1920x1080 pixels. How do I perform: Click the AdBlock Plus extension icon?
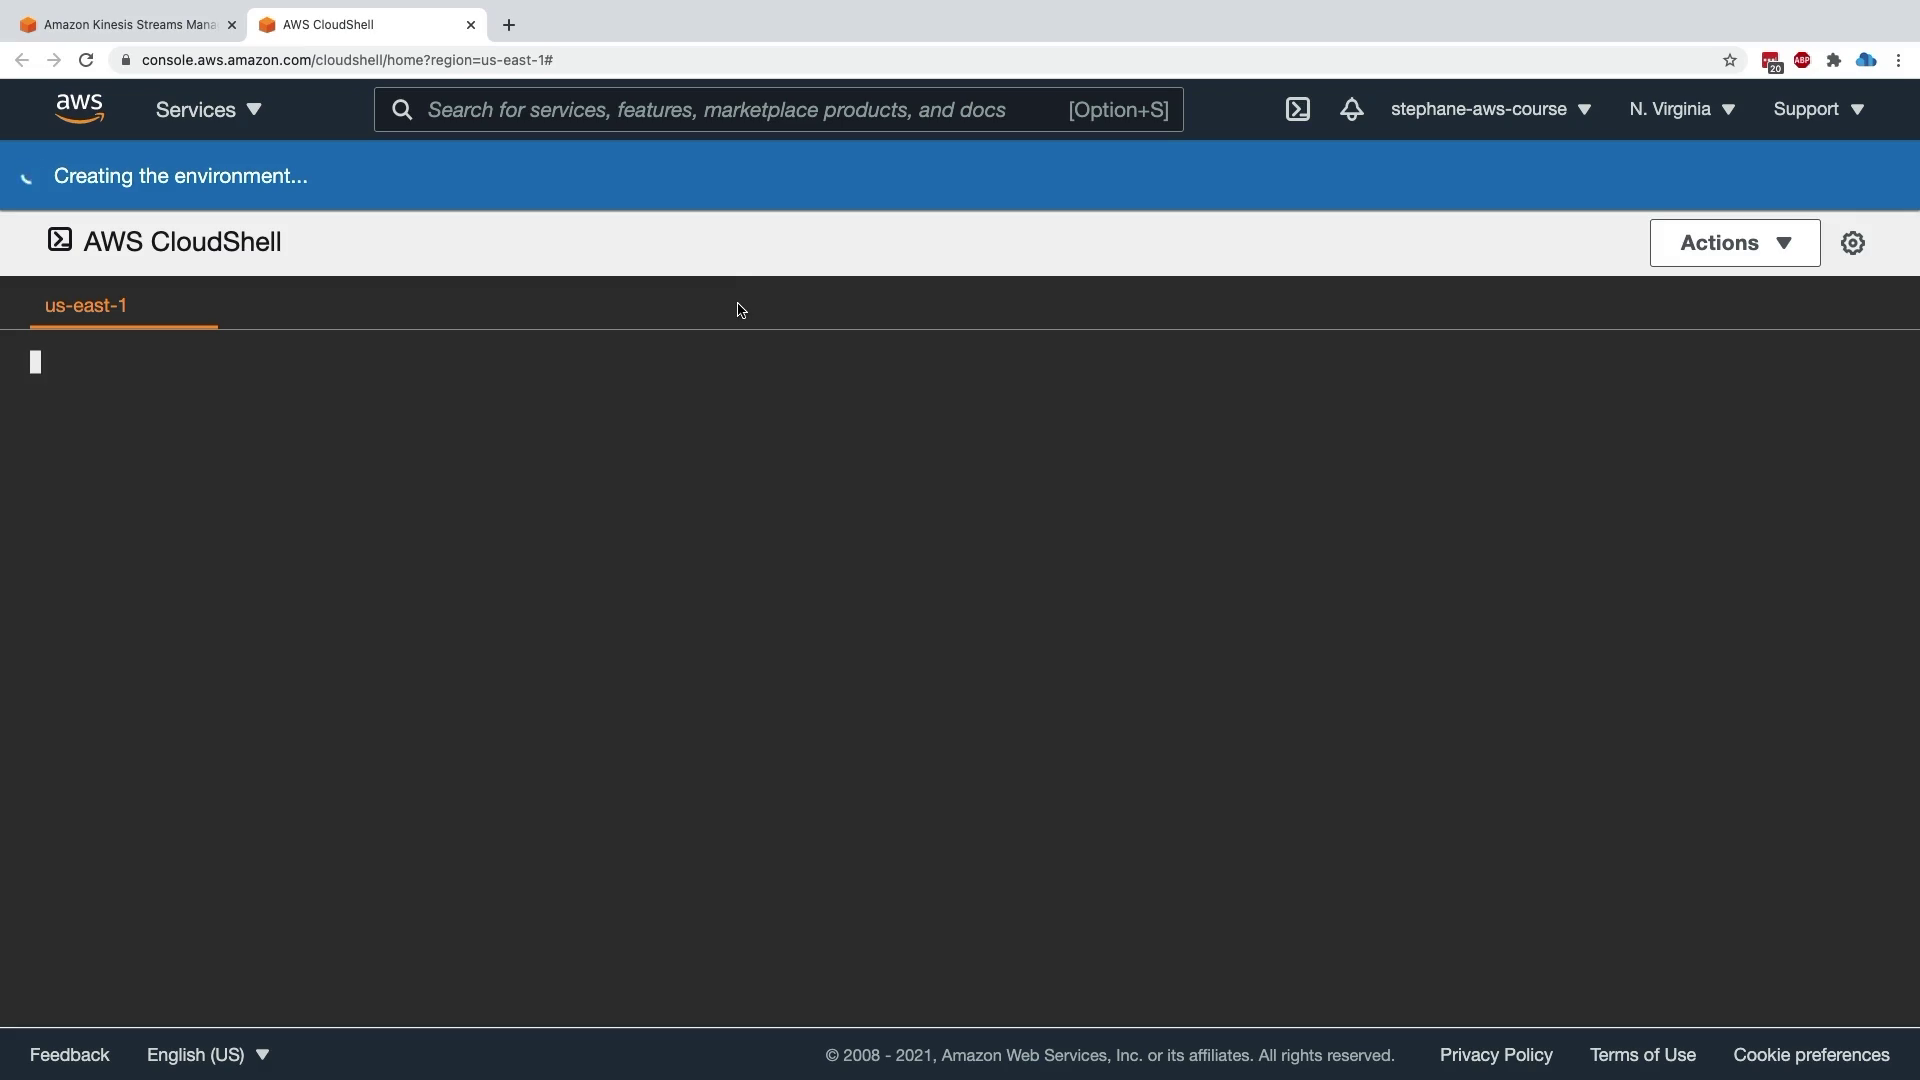coord(1802,60)
